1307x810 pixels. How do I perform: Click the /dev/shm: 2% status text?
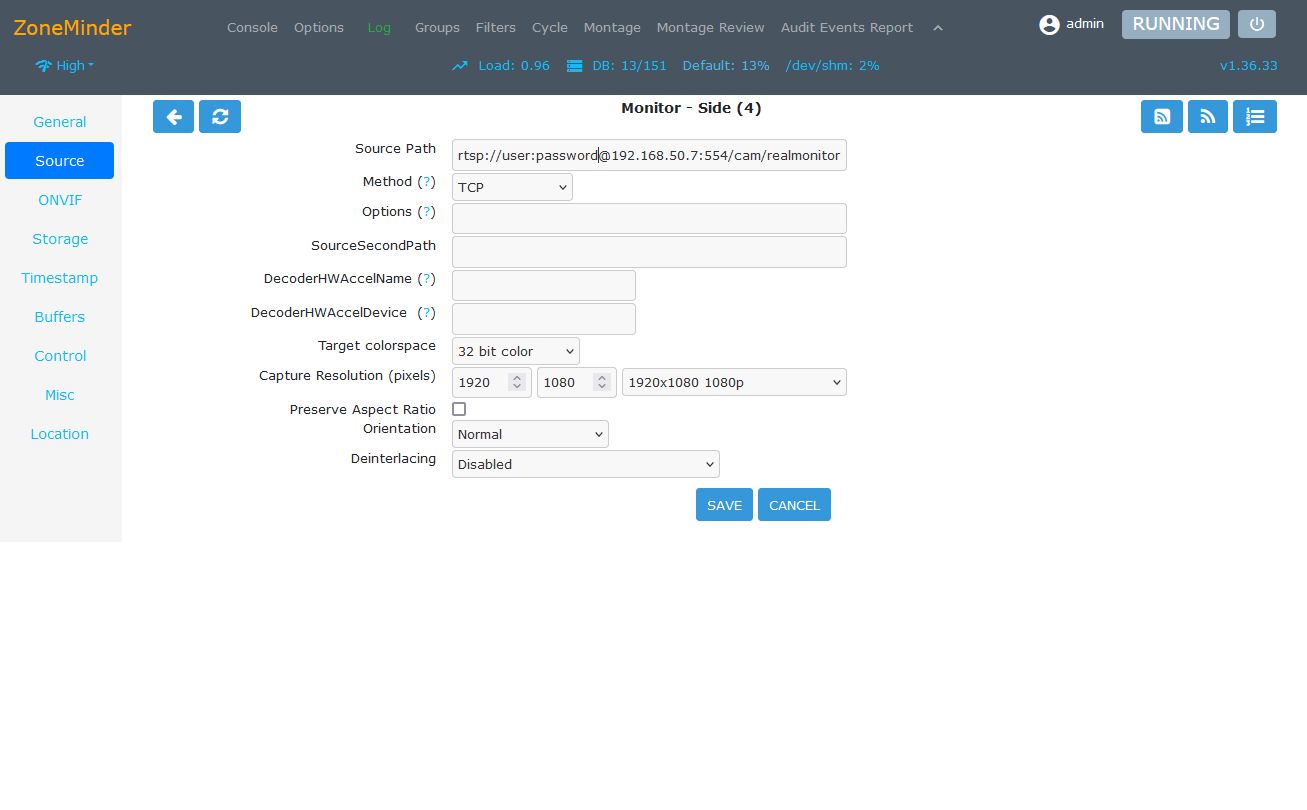coord(833,66)
